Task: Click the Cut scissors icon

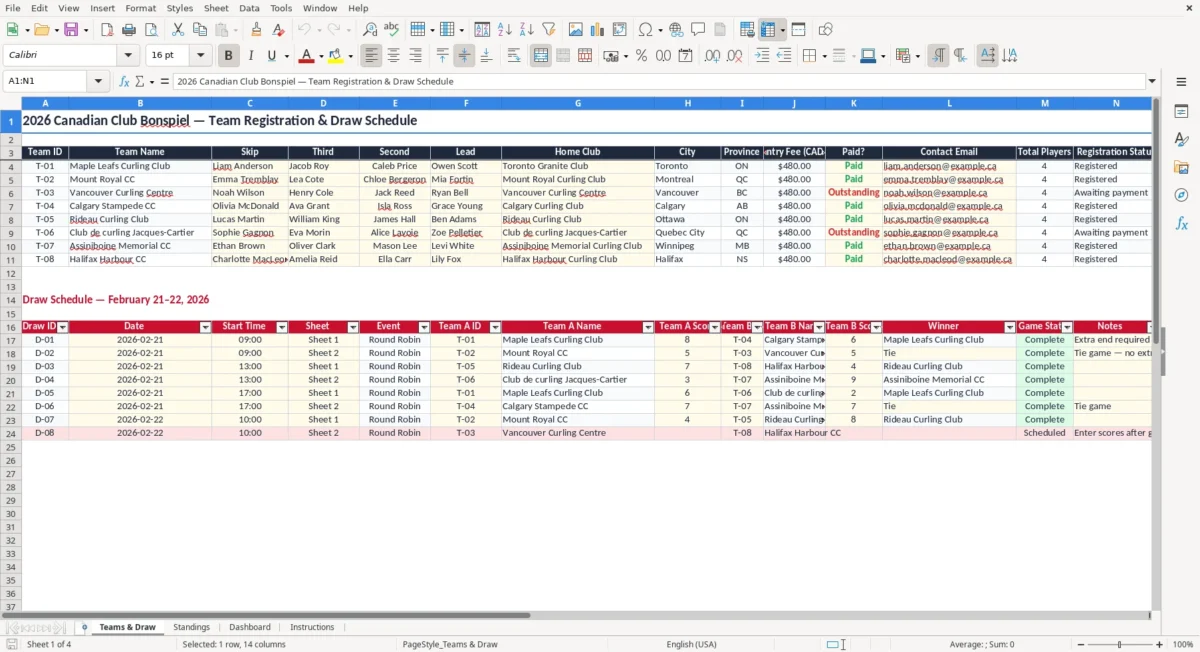Action: (x=178, y=30)
